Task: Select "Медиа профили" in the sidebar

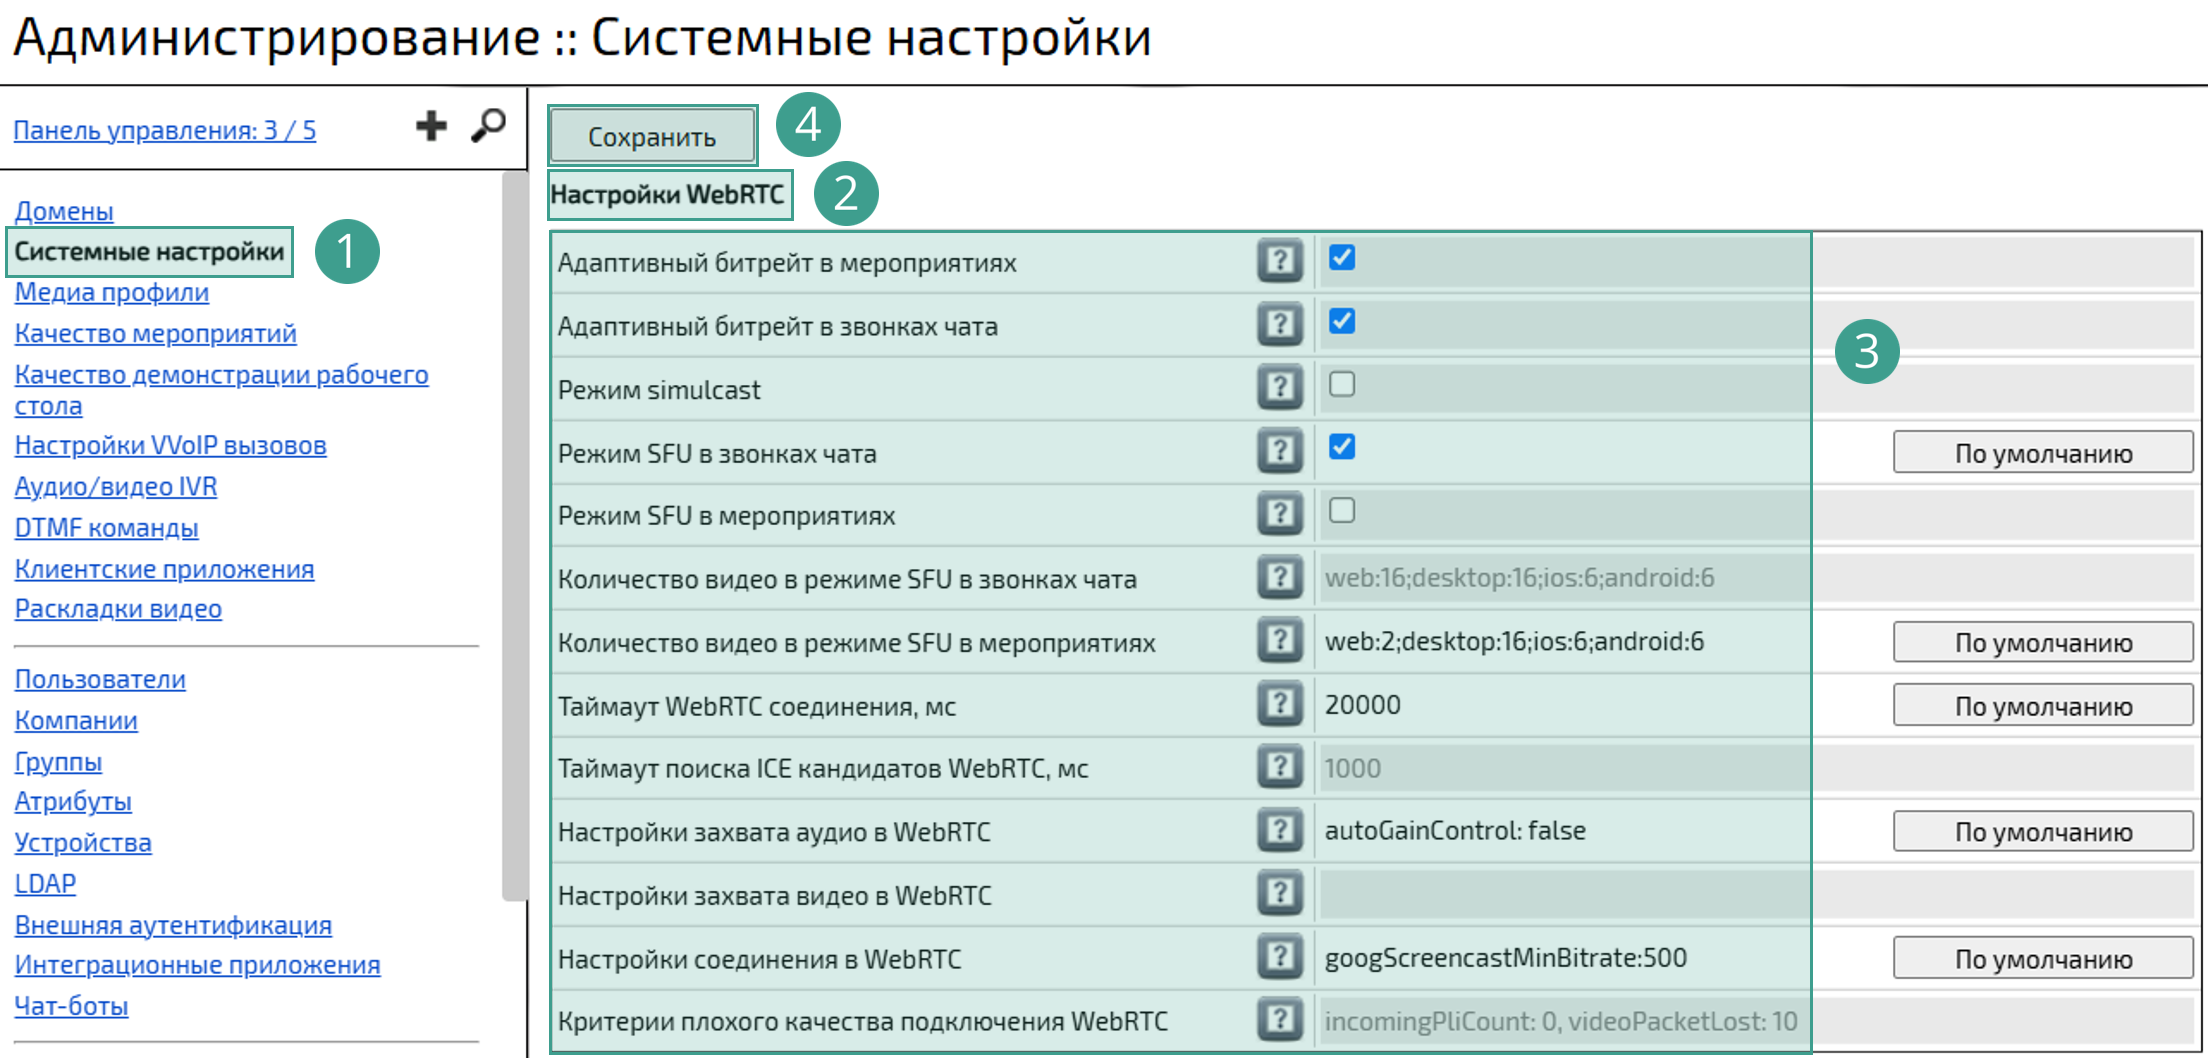Action: coord(110,292)
